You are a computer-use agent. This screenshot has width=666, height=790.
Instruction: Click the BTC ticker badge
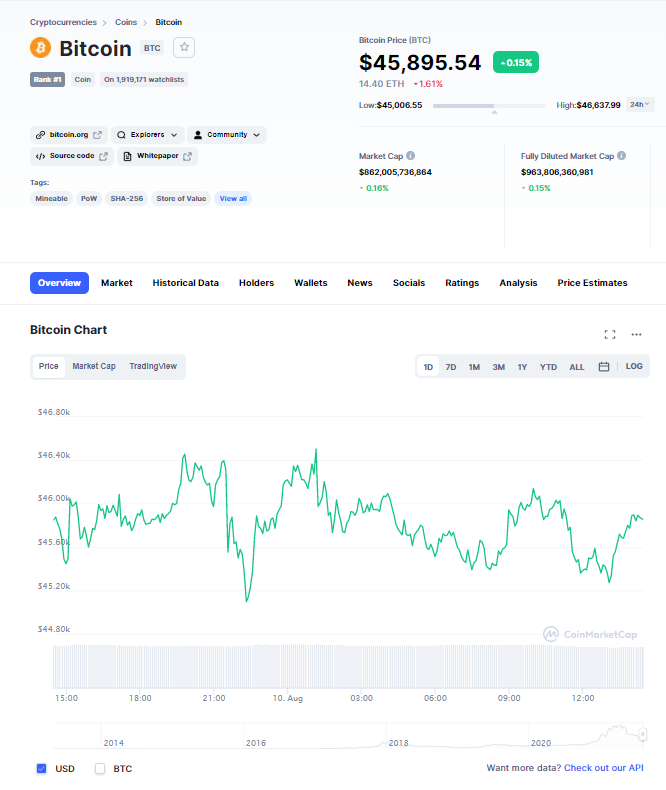152,48
